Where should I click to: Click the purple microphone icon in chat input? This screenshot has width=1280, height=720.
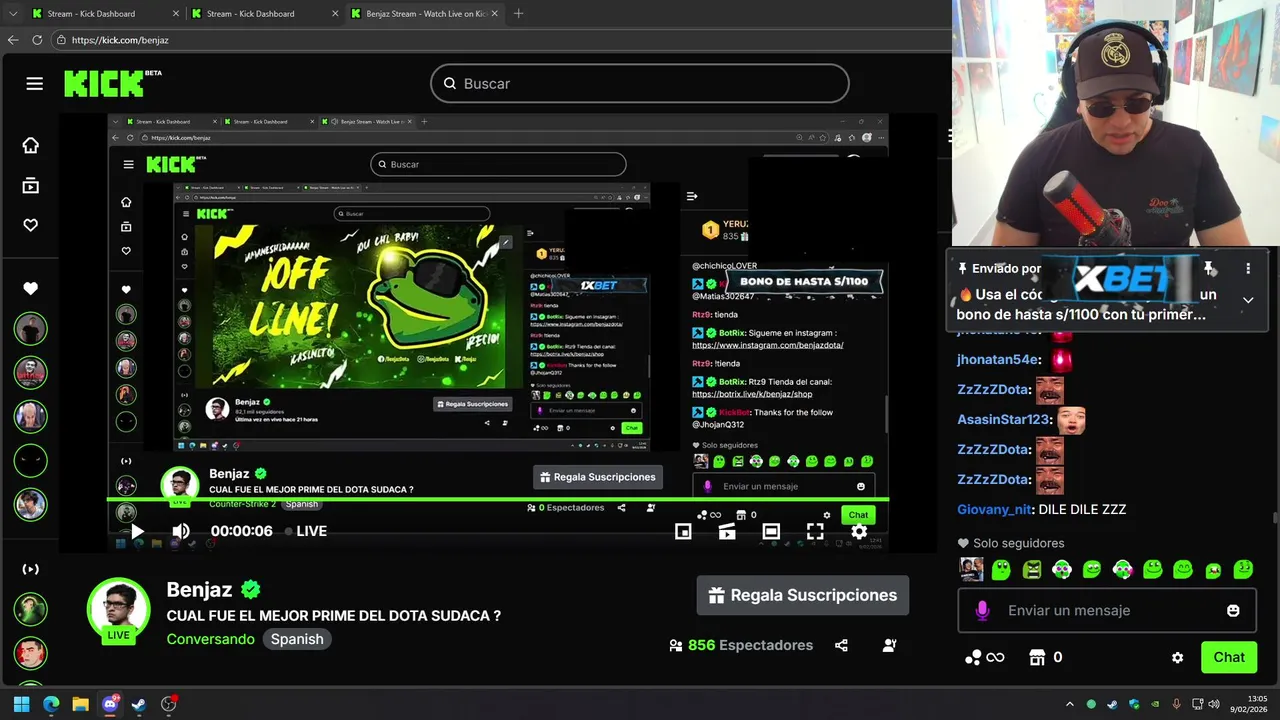(983, 611)
